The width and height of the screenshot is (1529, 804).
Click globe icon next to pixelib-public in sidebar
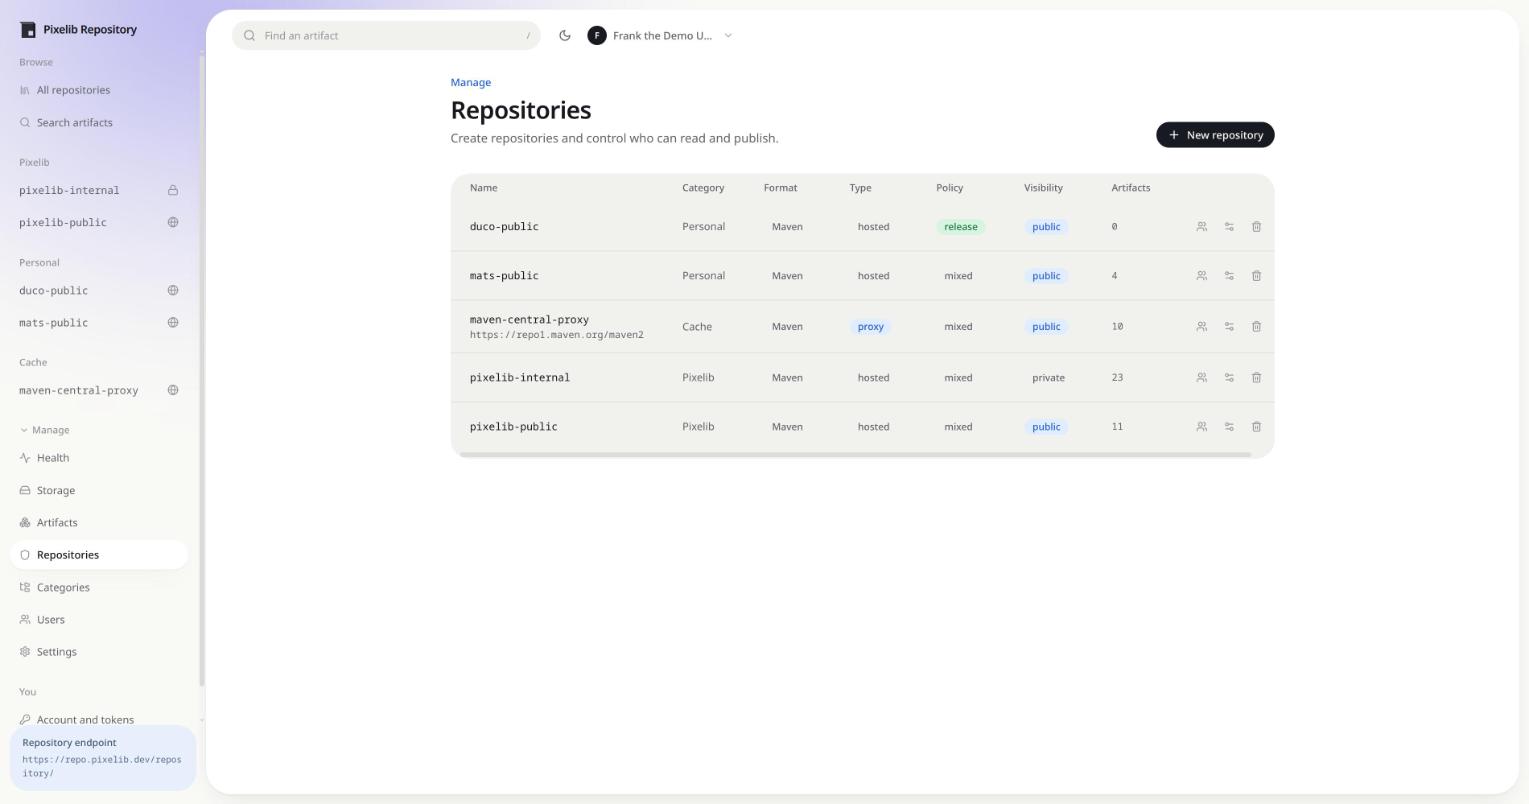pyautogui.click(x=173, y=222)
